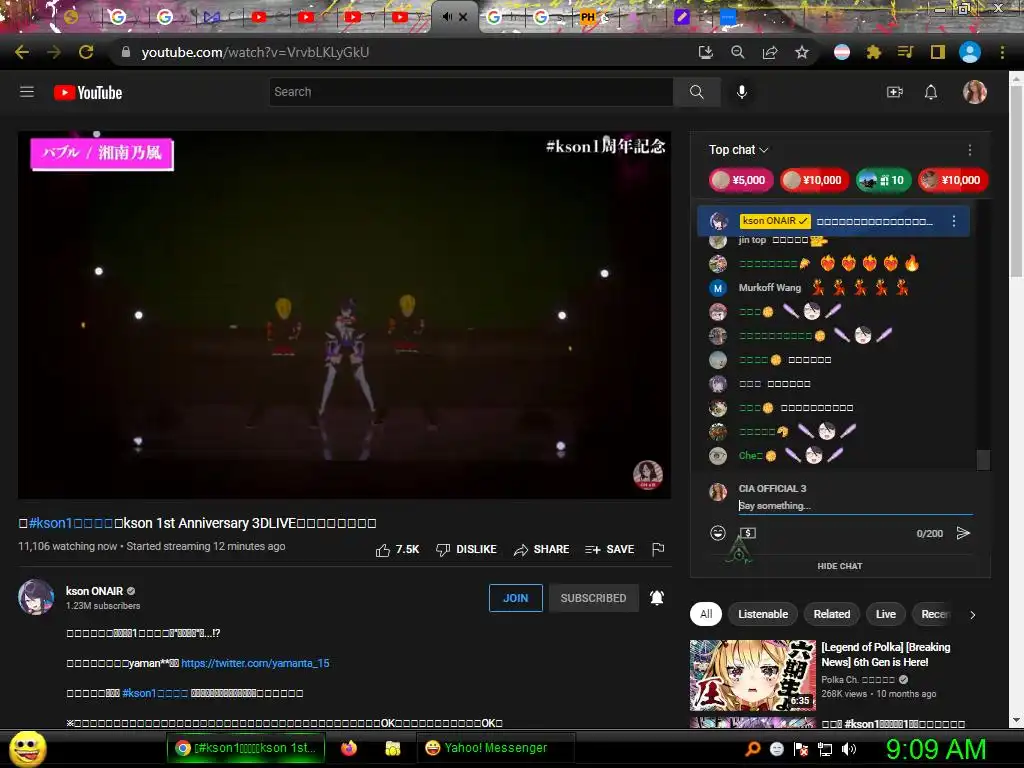Viewport: 1024px width, 768px height.
Task: Click the system tray search magnifier
Action: click(753, 749)
